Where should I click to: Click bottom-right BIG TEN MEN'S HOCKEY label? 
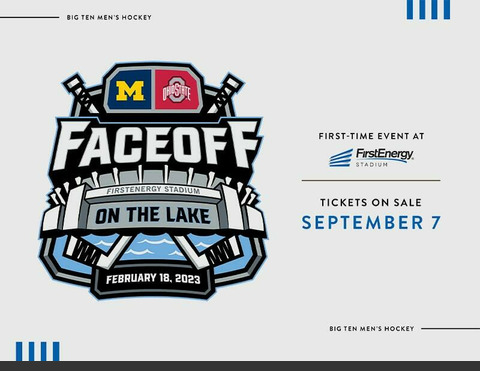click(372, 329)
